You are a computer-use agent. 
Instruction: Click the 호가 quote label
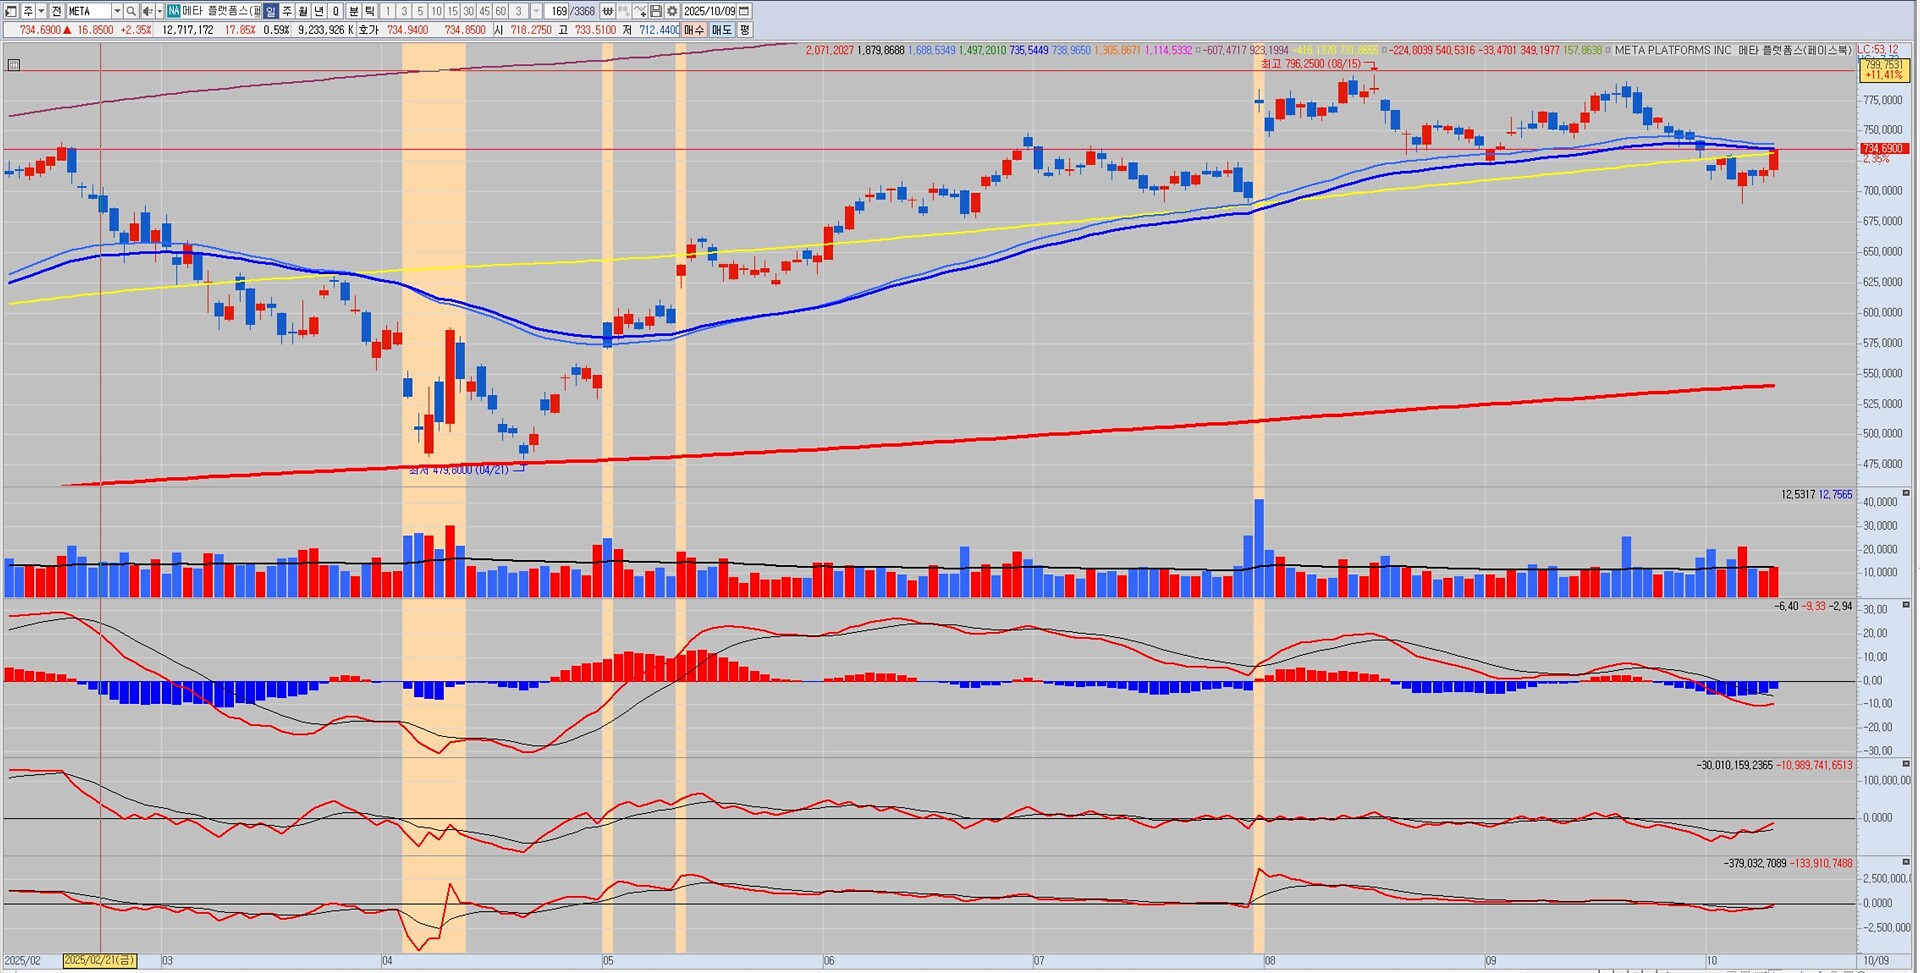(x=368, y=30)
